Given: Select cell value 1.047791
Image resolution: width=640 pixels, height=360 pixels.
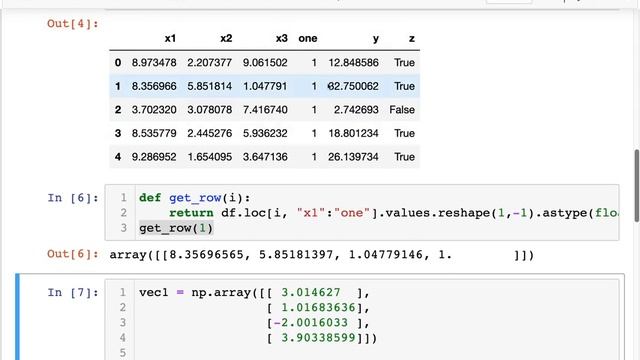Looking at the screenshot, I should [265, 86].
